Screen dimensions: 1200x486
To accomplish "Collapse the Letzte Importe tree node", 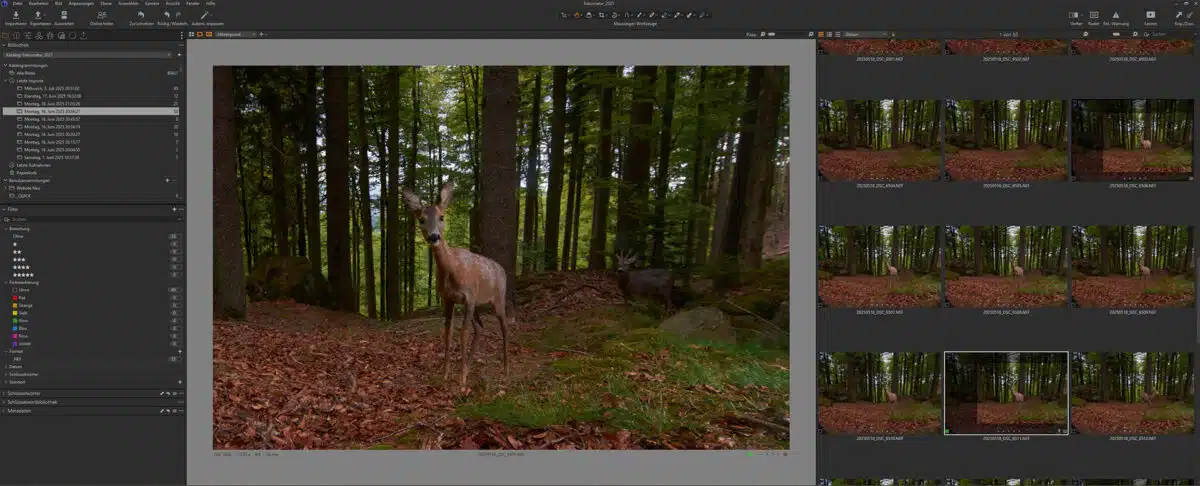I will click(7, 81).
